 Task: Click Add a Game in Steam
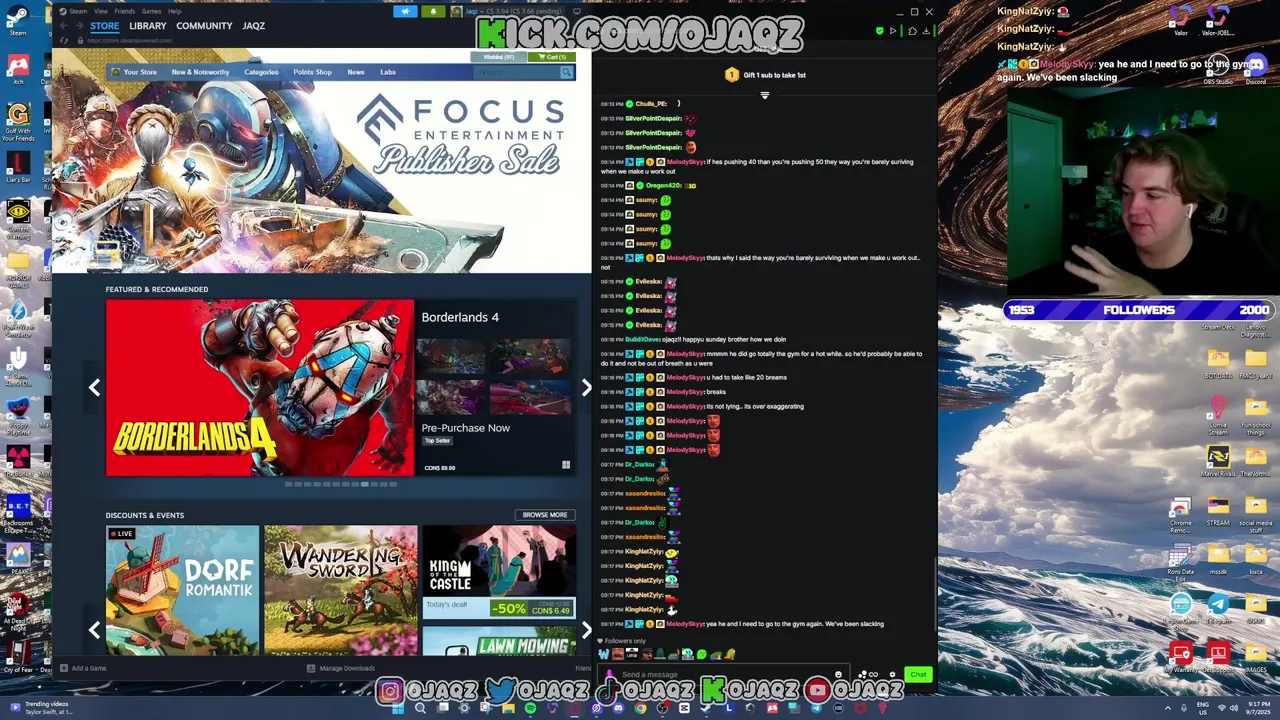click(x=84, y=668)
